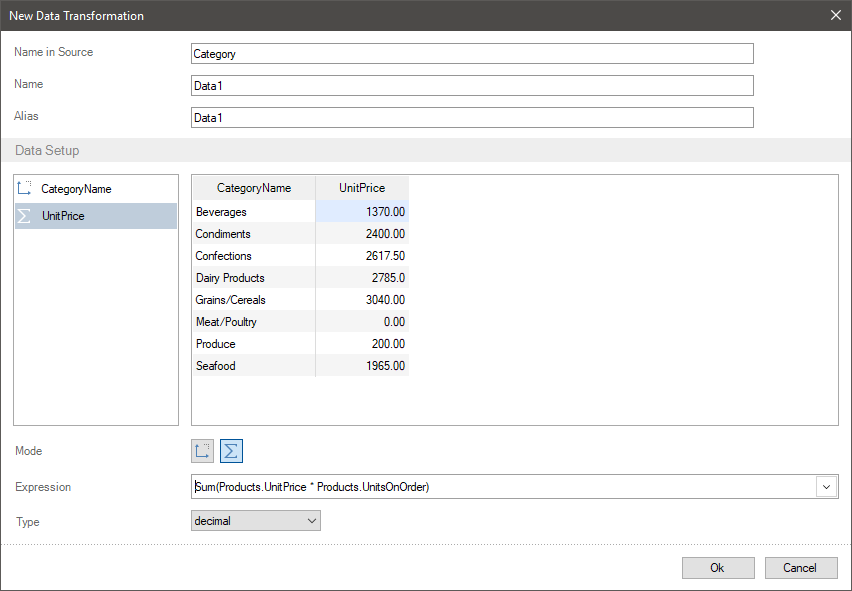The image size is (852, 591).
Task: Click the Dairy Products row cell
Action: [x=254, y=278]
